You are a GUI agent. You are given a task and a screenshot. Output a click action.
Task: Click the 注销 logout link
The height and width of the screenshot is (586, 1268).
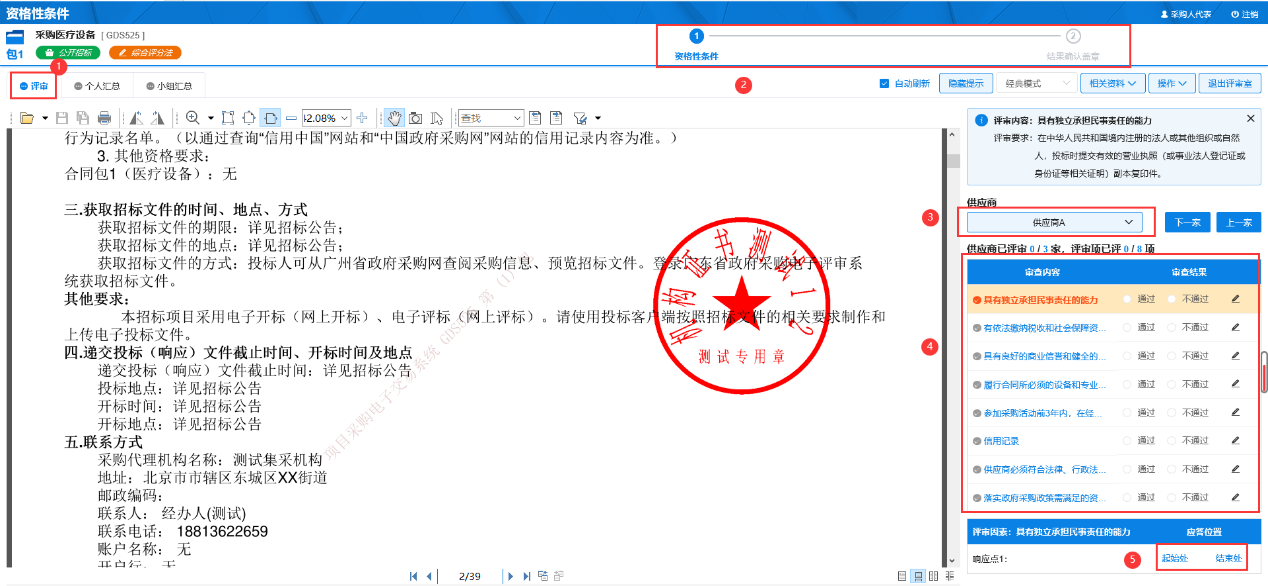point(1245,14)
